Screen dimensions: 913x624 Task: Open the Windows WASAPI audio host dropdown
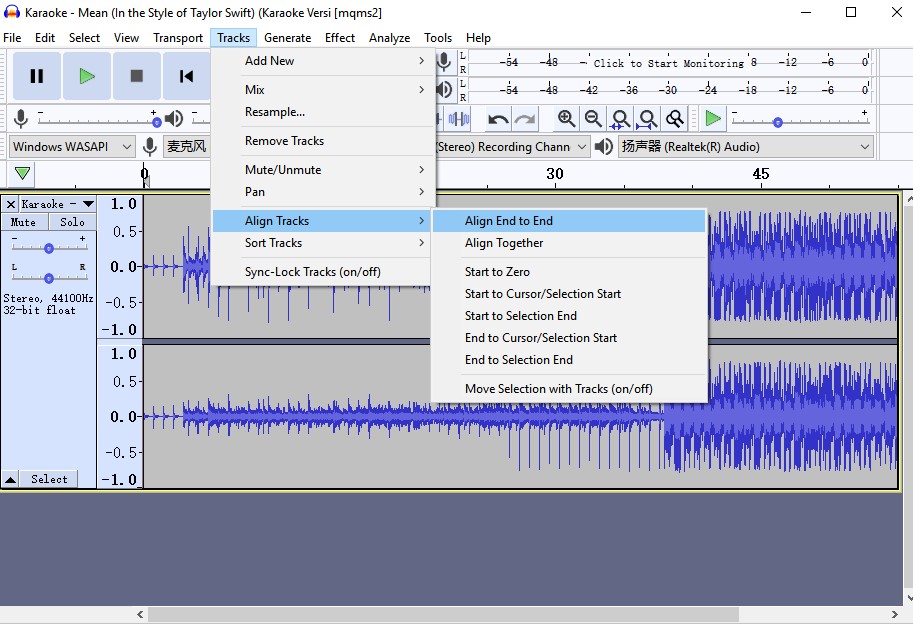click(x=72, y=147)
